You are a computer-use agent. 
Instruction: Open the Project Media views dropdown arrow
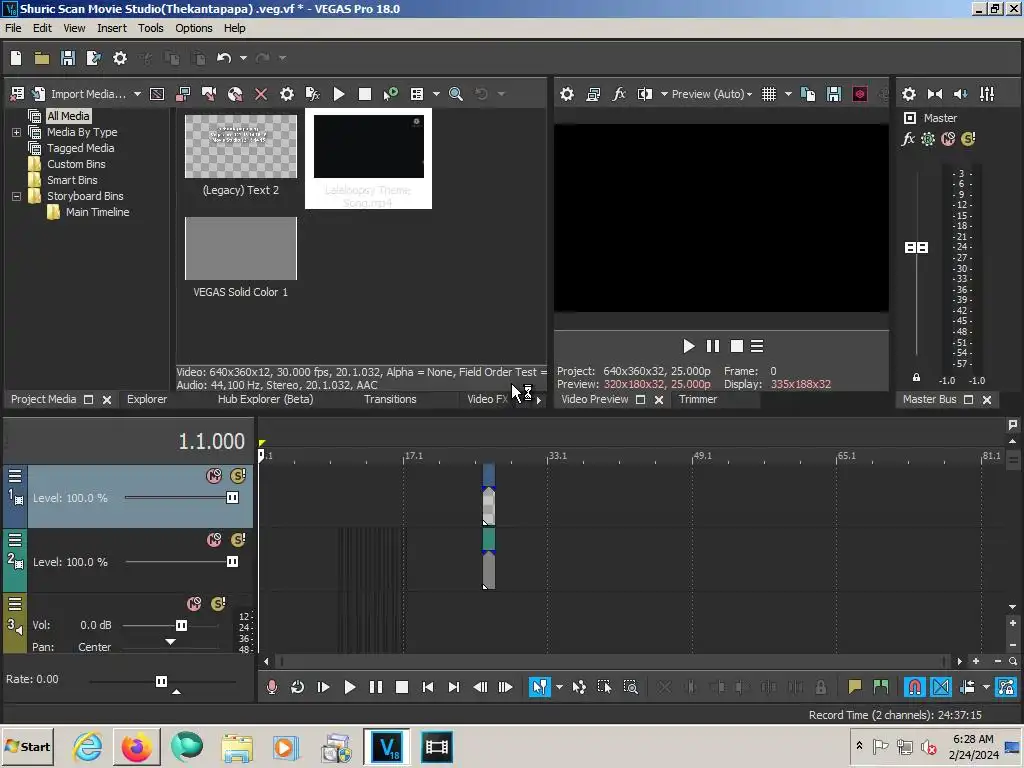coord(436,94)
